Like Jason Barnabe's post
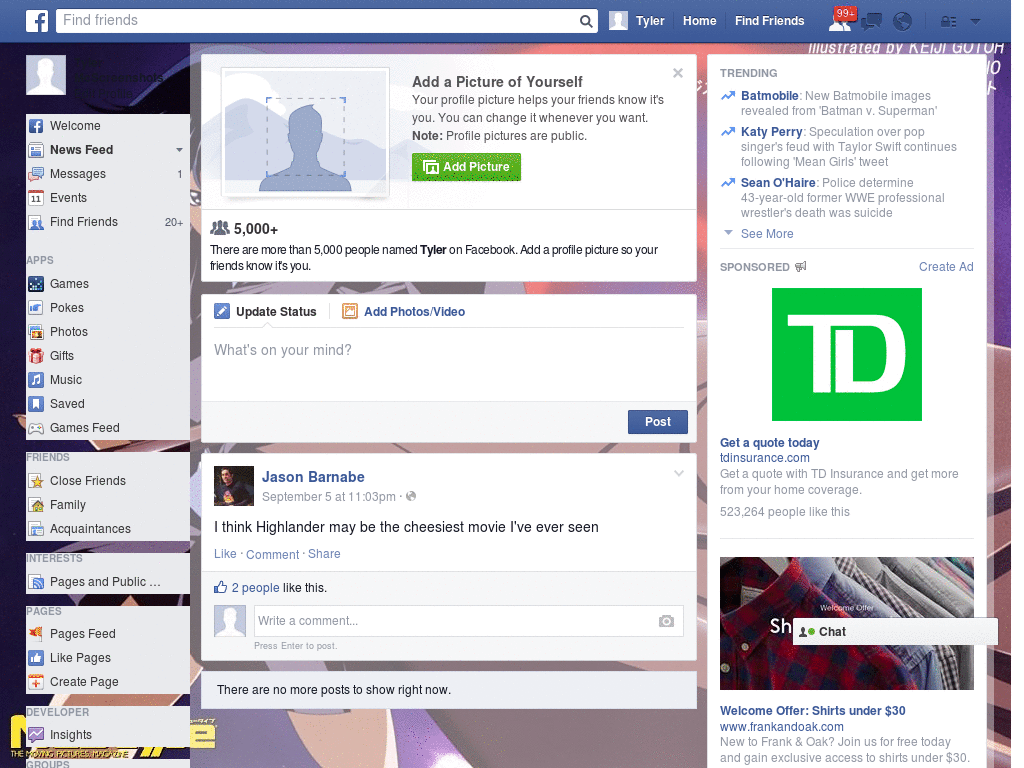Image resolution: width=1024 pixels, height=768 pixels. coord(225,554)
